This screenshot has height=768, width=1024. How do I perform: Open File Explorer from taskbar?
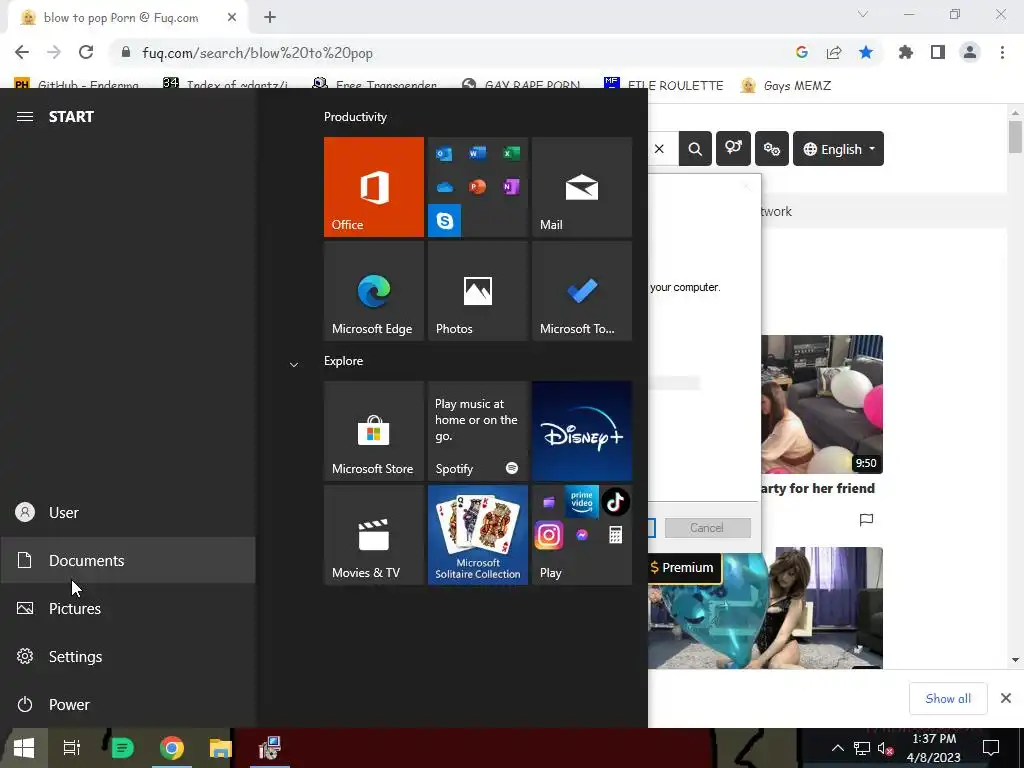[x=221, y=748]
